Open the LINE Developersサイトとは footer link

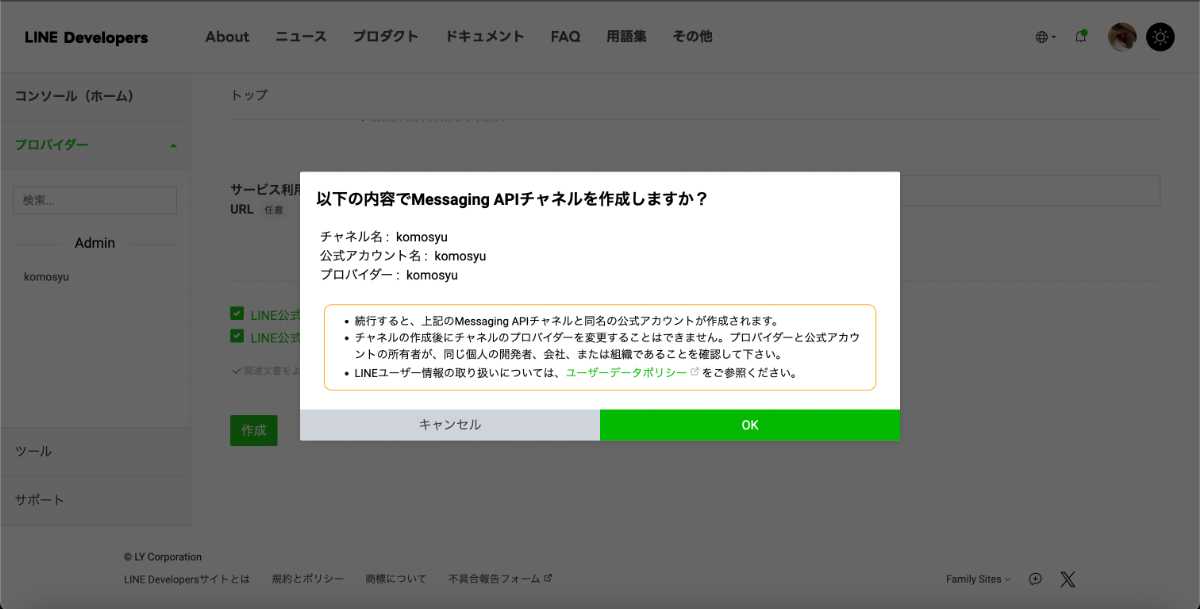pyautogui.click(x=187, y=579)
